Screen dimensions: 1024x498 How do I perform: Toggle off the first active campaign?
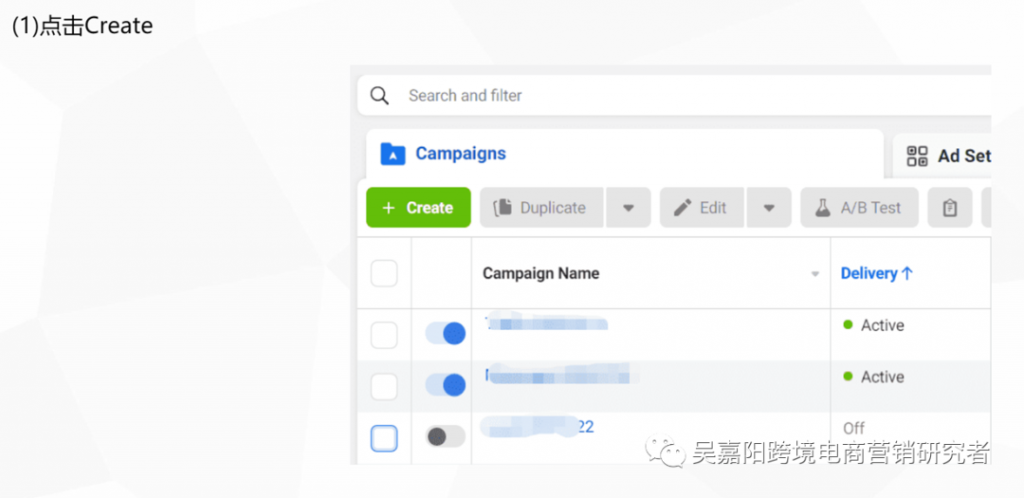[x=445, y=334]
